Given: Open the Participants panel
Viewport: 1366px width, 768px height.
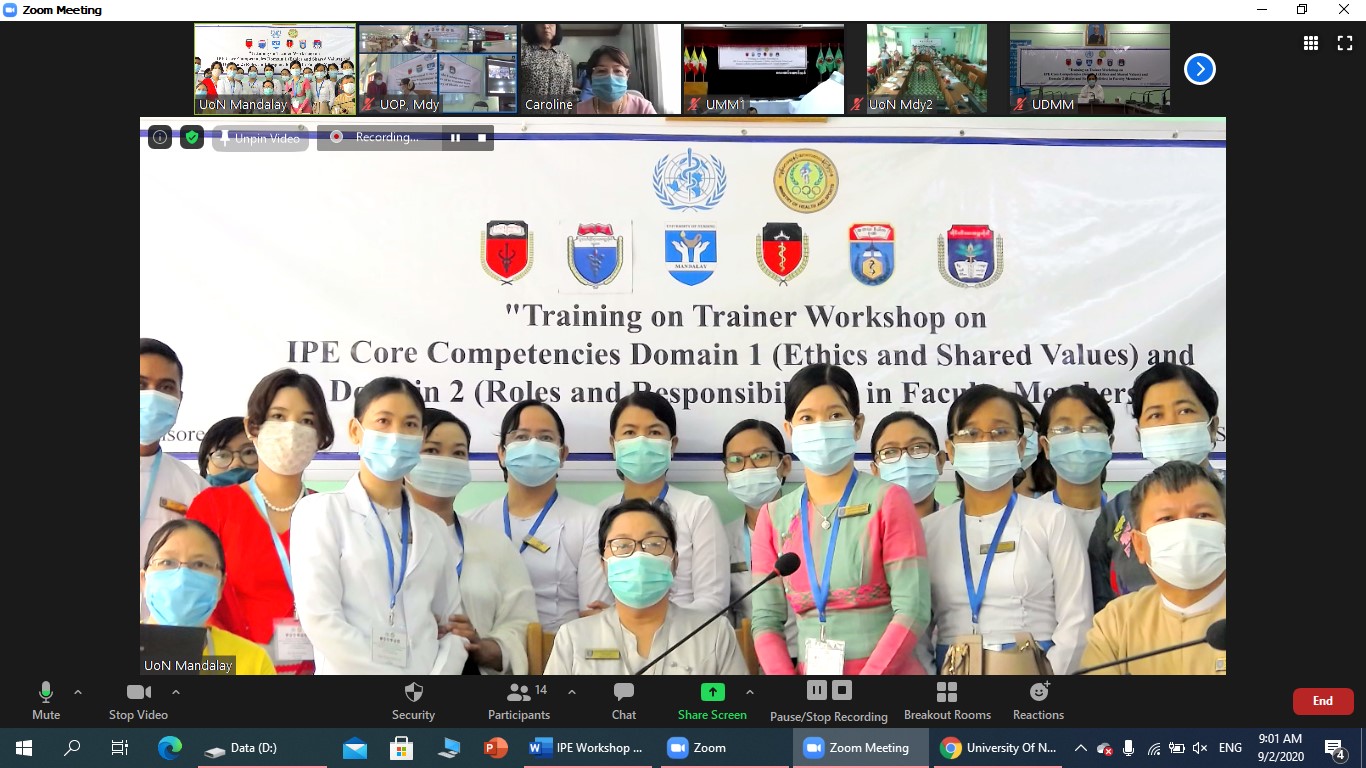Looking at the screenshot, I should coord(519,700).
